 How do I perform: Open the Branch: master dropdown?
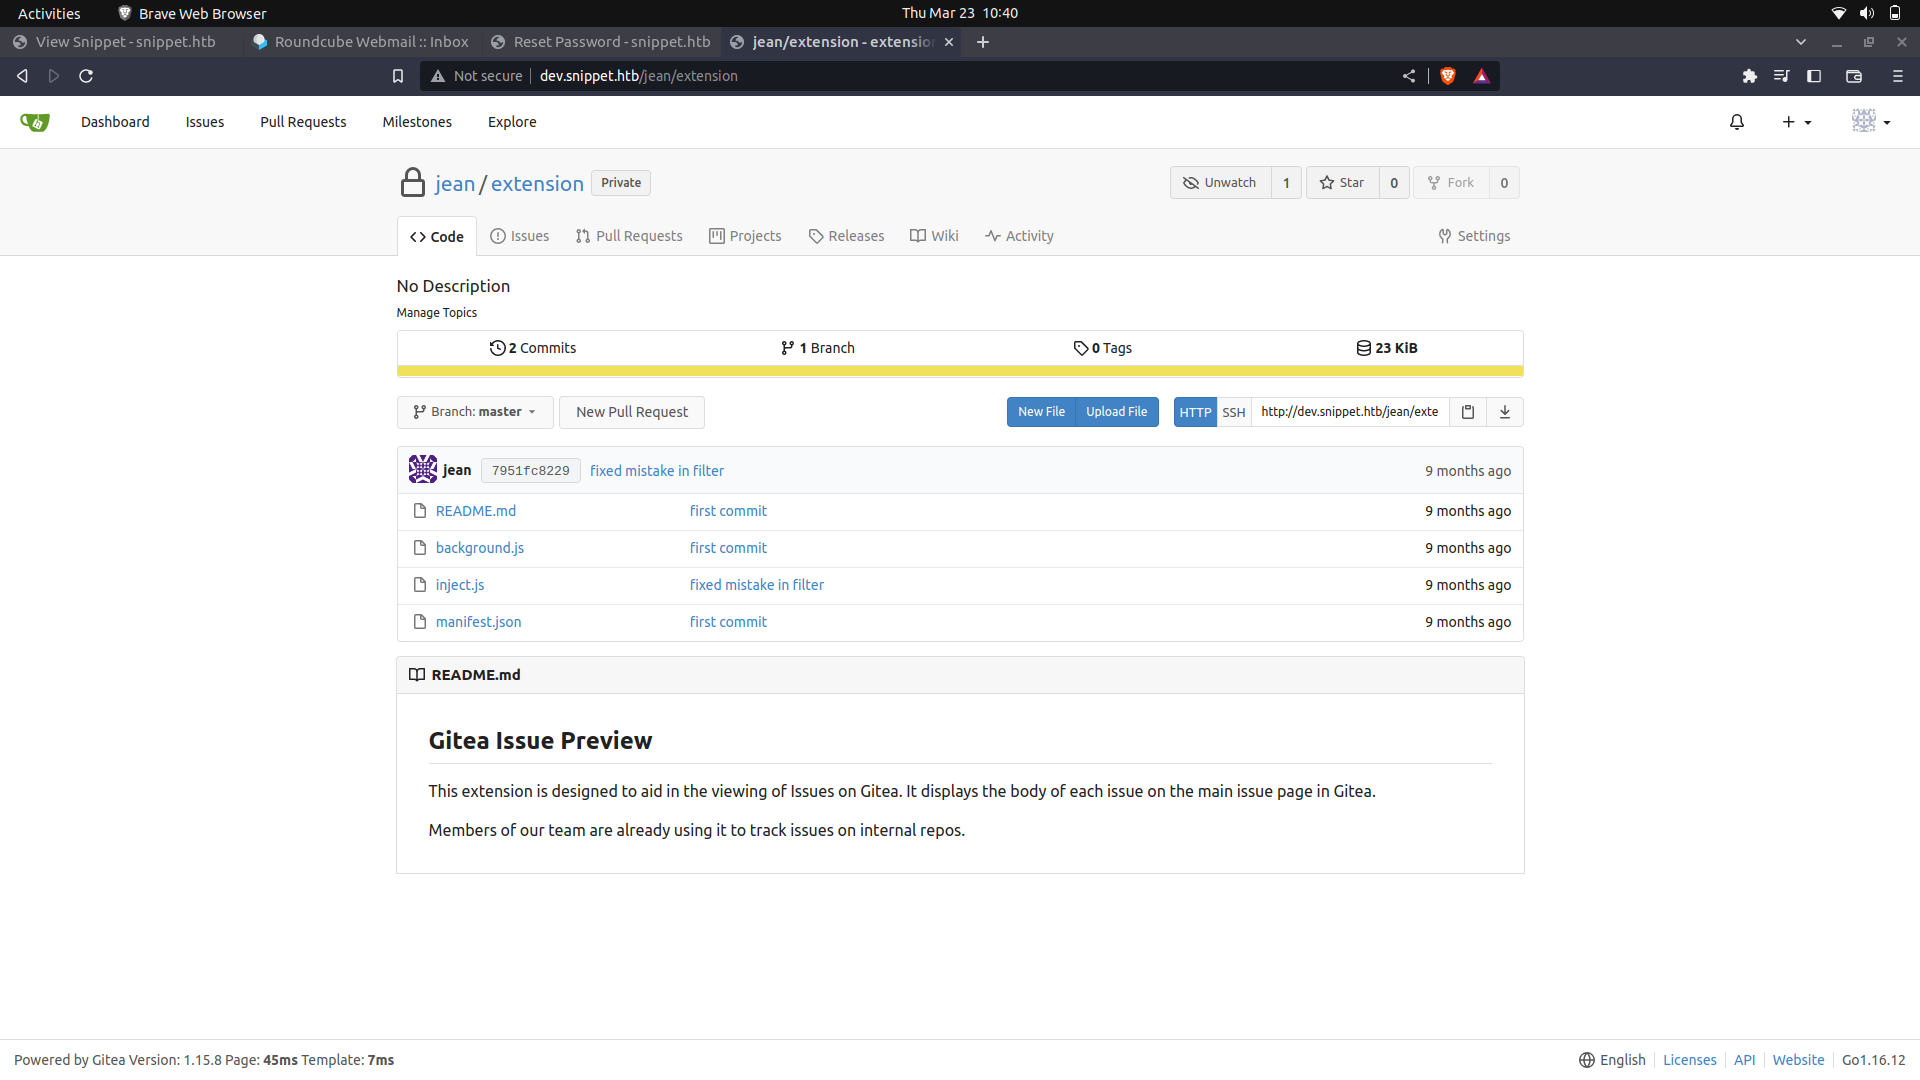(x=474, y=411)
